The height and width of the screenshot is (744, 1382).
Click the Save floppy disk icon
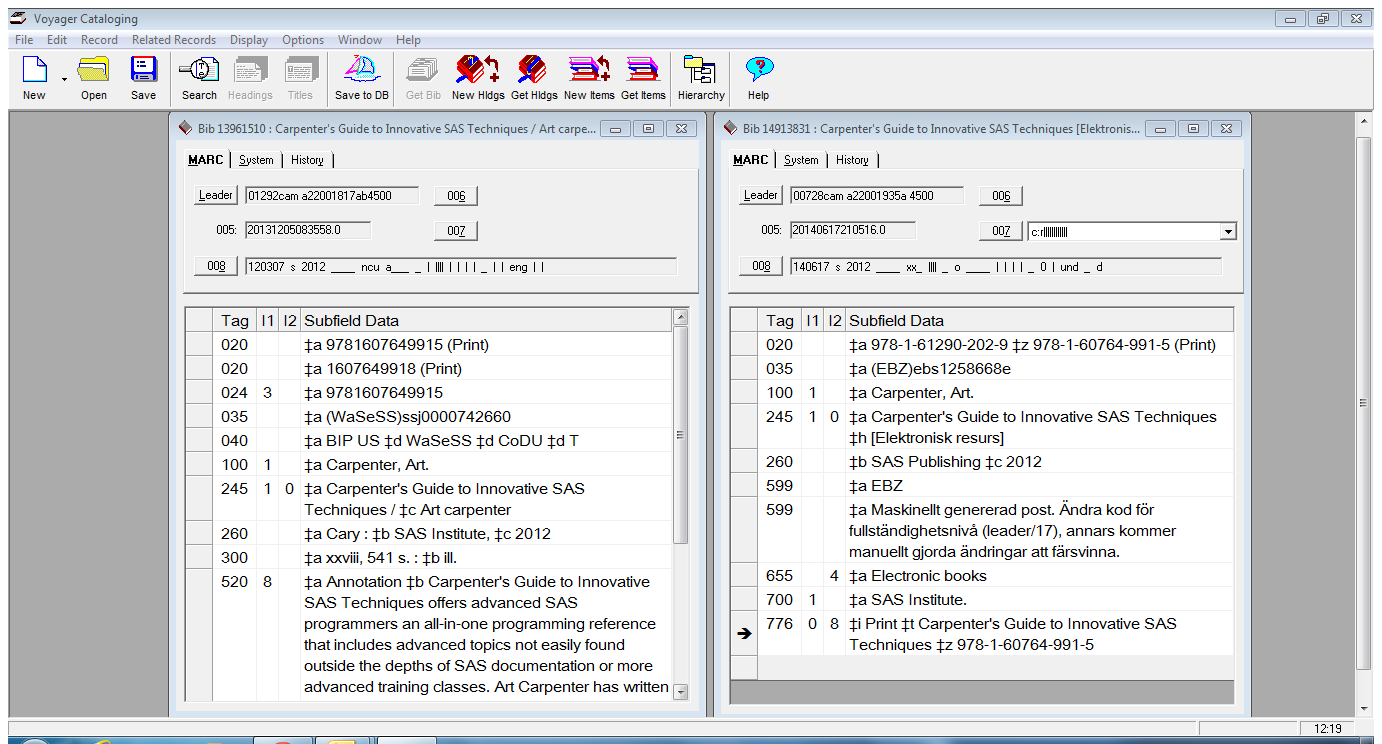(143, 70)
